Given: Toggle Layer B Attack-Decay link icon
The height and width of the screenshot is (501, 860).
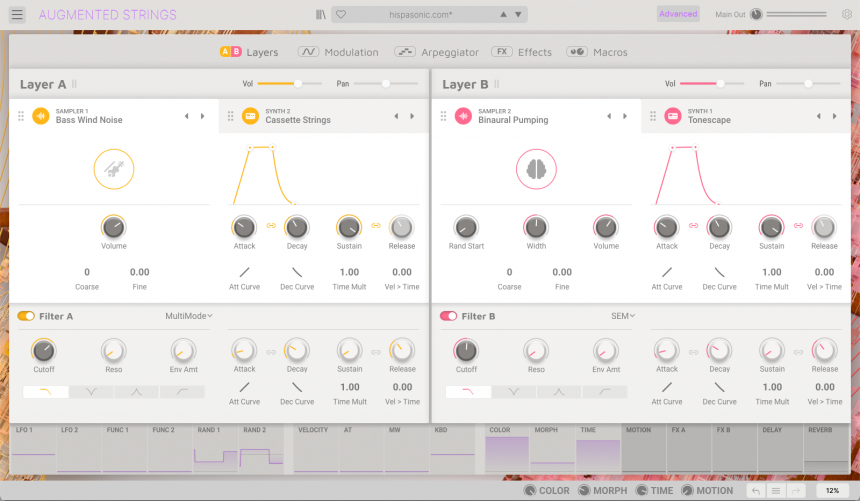Looking at the screenshot, I should [x=694, y=226].
